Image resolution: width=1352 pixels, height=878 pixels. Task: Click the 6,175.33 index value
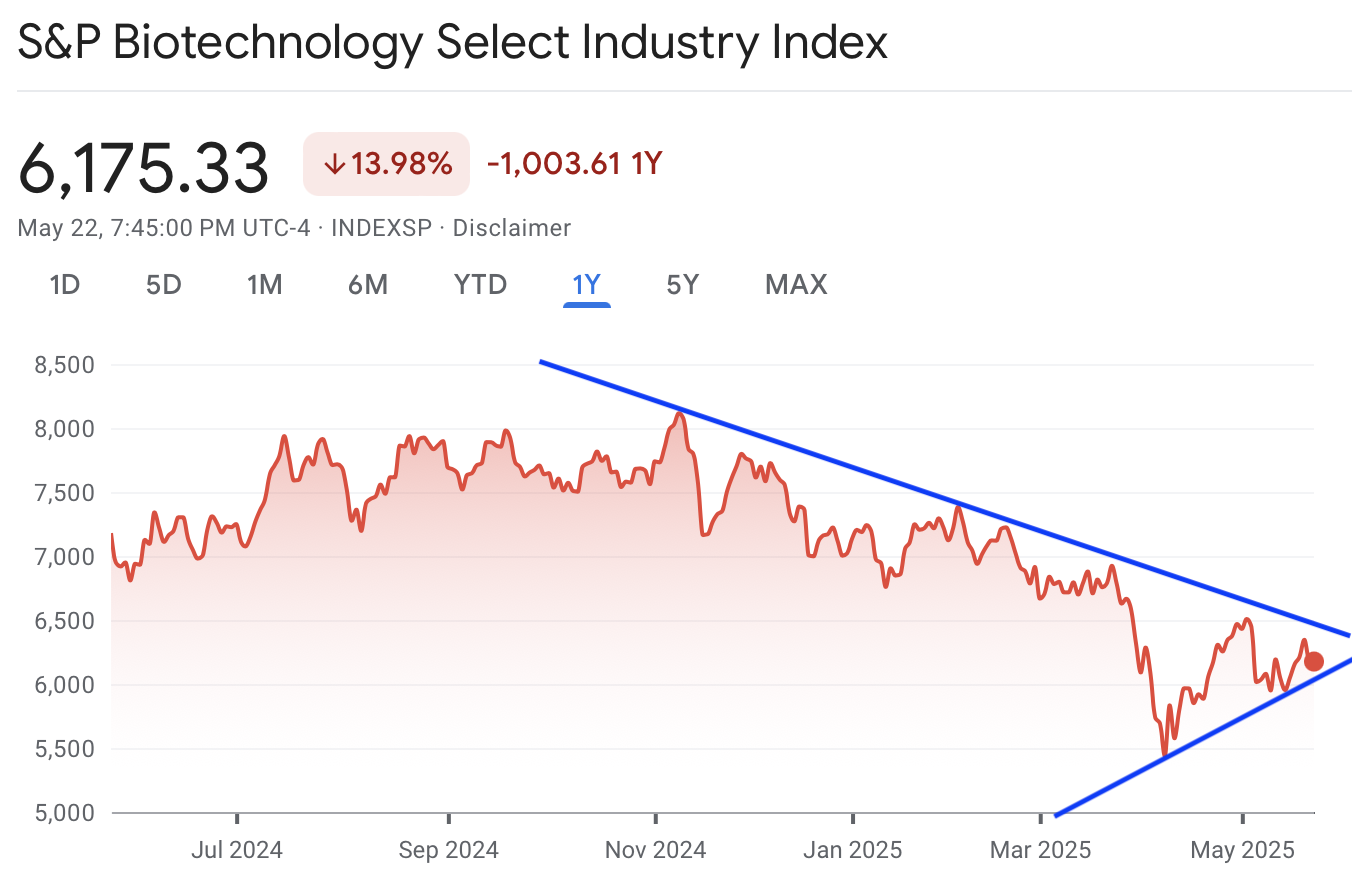144,166
